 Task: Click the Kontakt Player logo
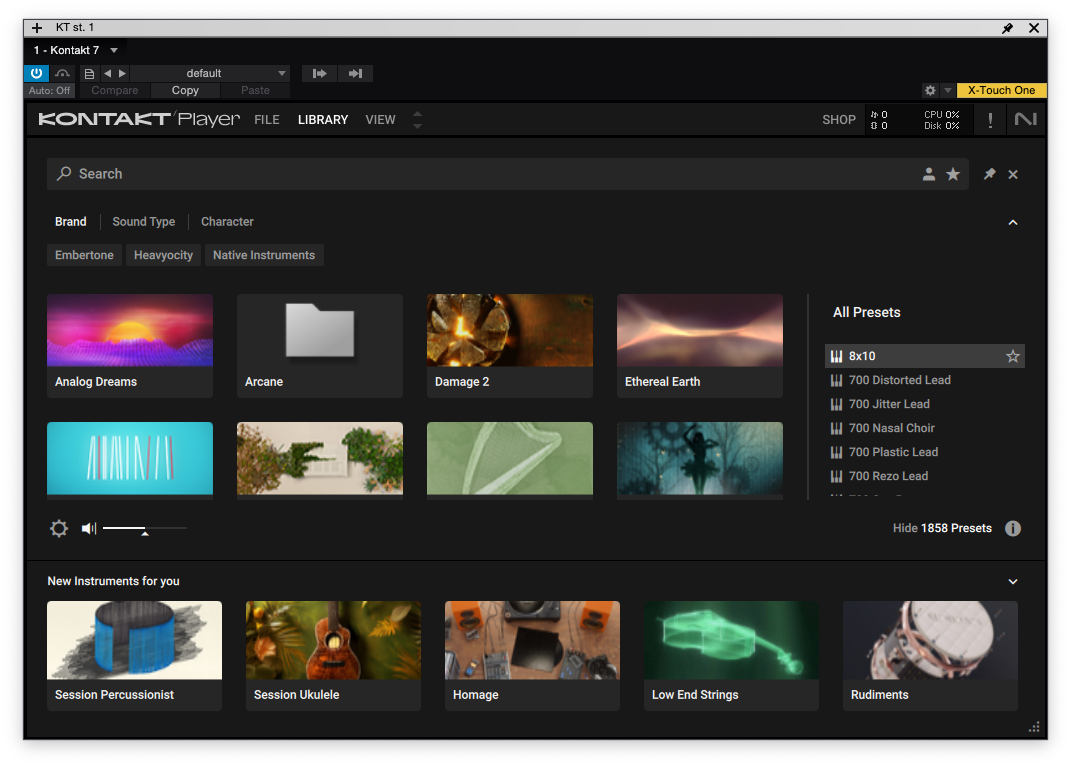click(x=139, y=119)
